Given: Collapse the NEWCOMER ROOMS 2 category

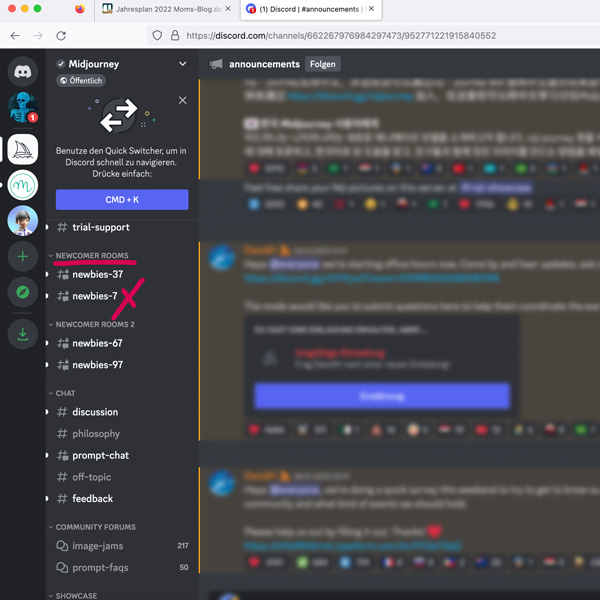Looking at the screenshot, I should [x=92, y=324].
